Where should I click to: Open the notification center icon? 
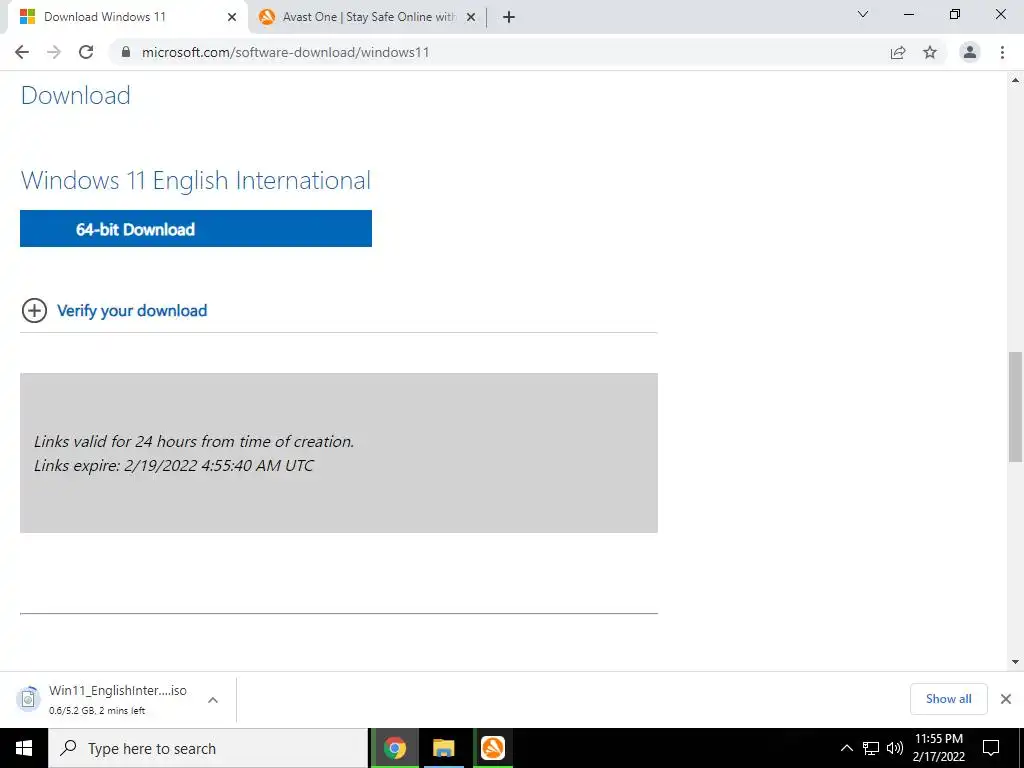[x=991, y=748]
